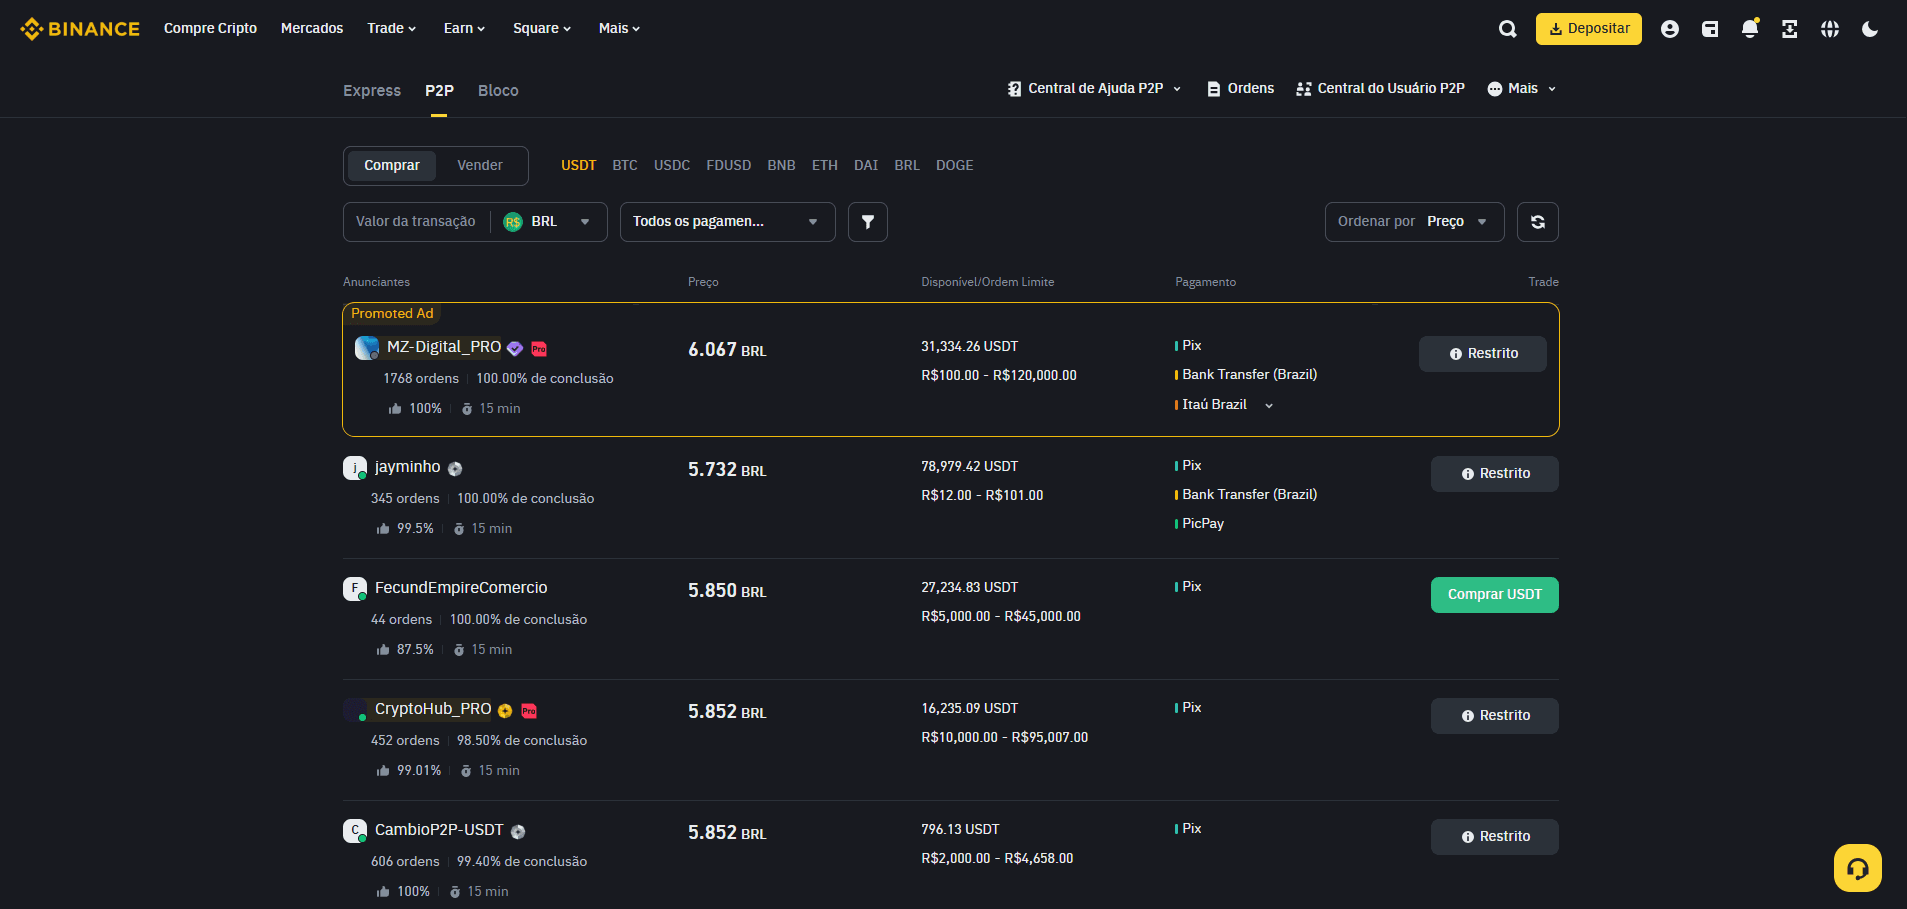Image resolution: width=1907 pixels, height=909 pixels.
Task: Click MZ-Digital_PRO red Pro badge
Action: pos(539,348)
